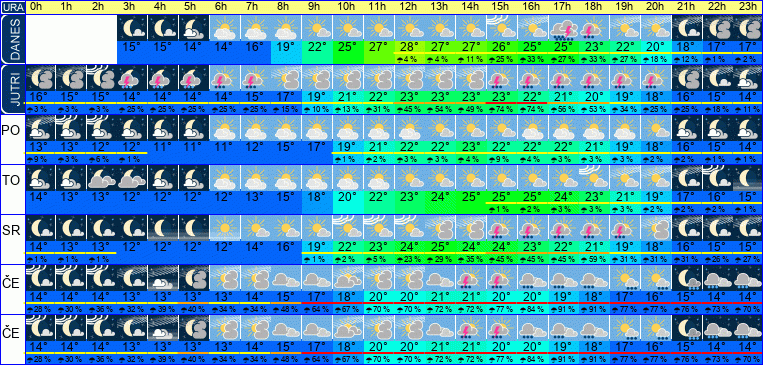Select the TO 2h cloudy moon icon
Viewport: 763px width, 365px height.
point(101,179)
